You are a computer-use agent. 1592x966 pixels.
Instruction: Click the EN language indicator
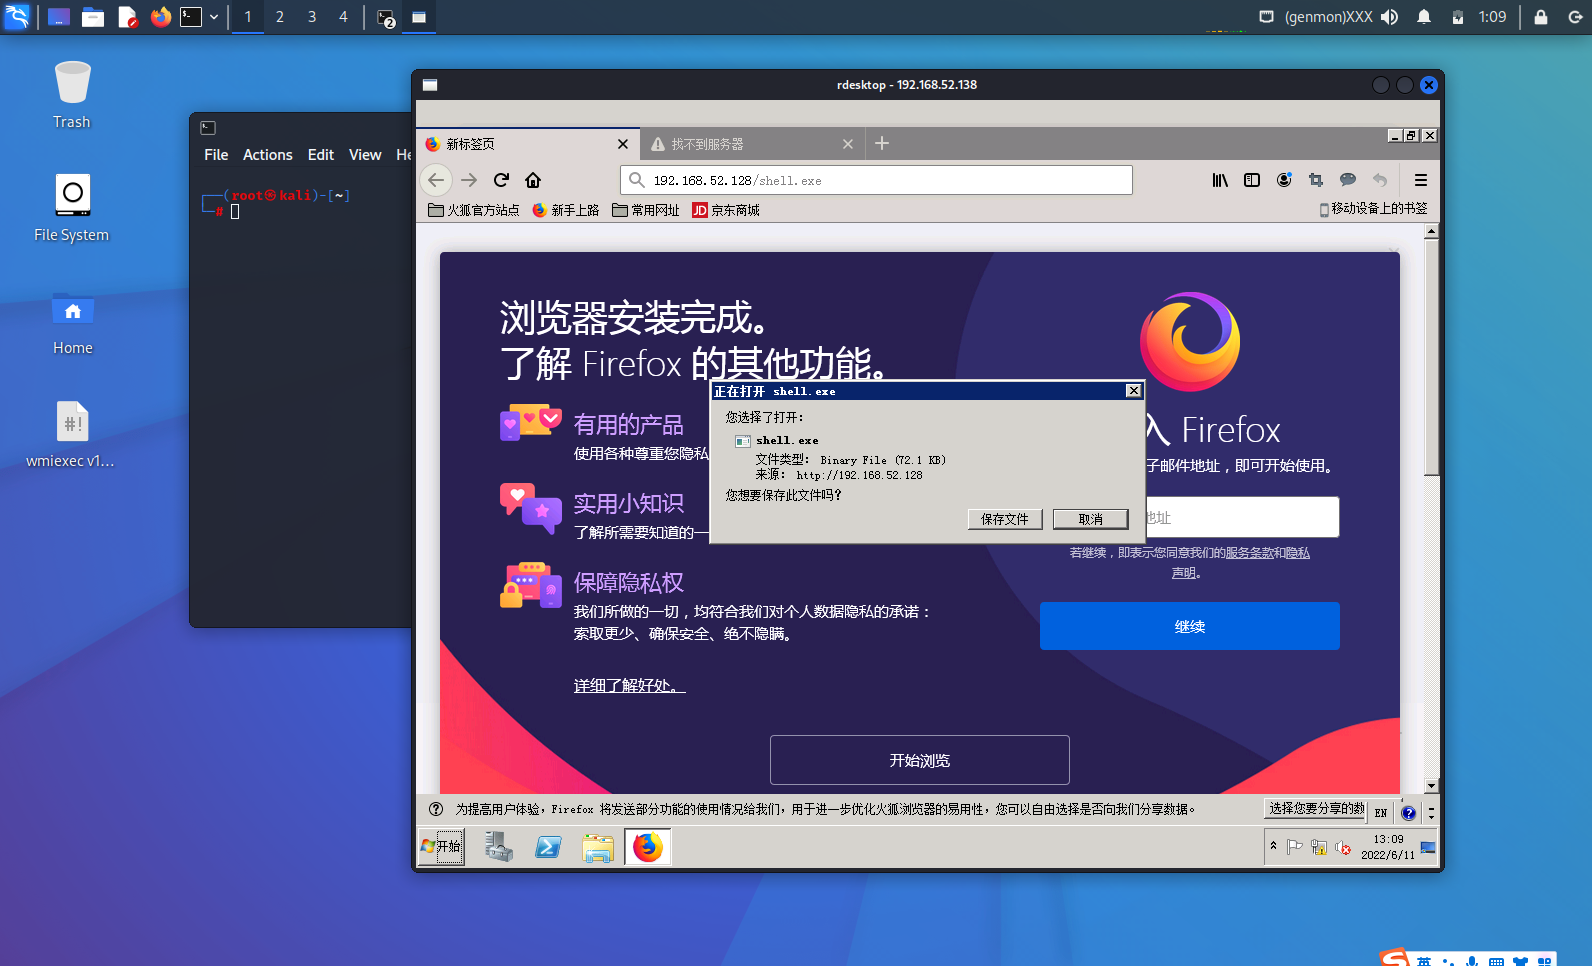pyautogui.click(x=1381, y=812)
